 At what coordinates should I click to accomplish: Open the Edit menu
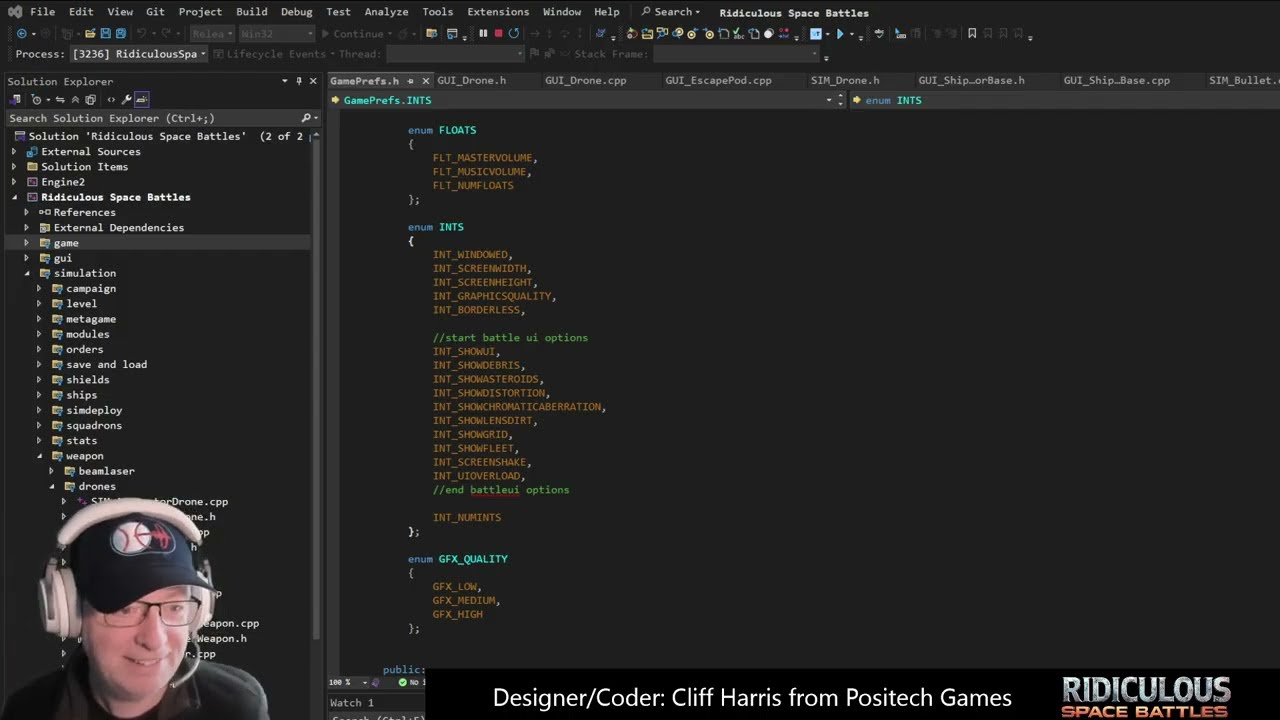coord(81,12)
